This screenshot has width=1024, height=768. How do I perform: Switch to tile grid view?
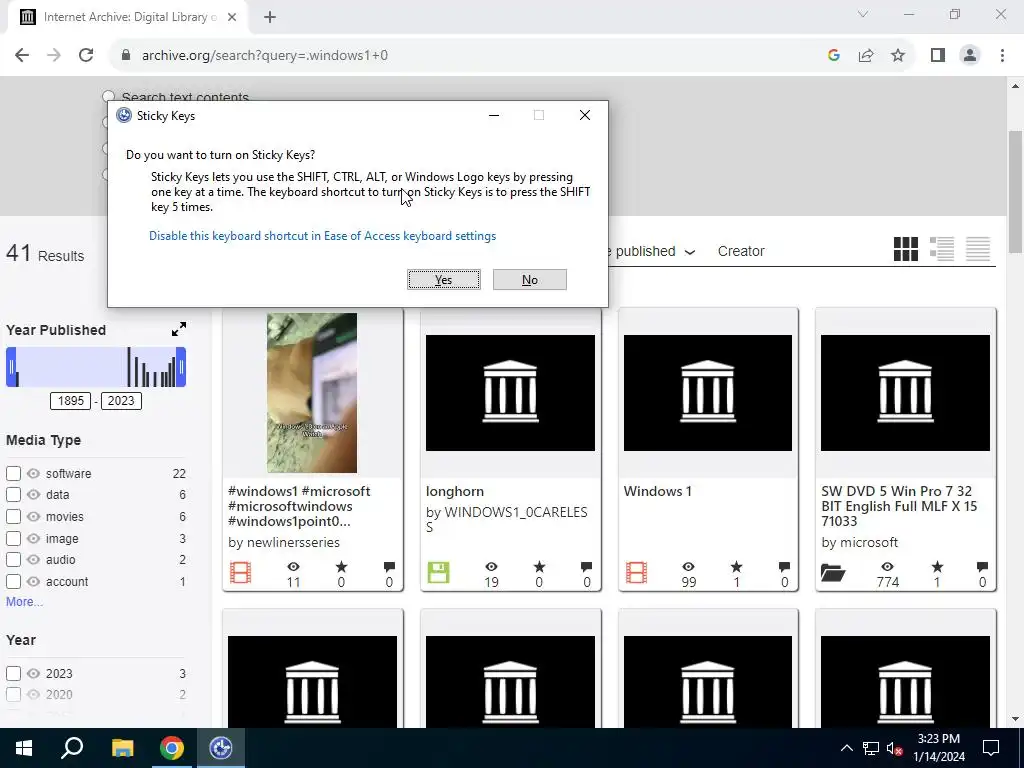(906, 249)
